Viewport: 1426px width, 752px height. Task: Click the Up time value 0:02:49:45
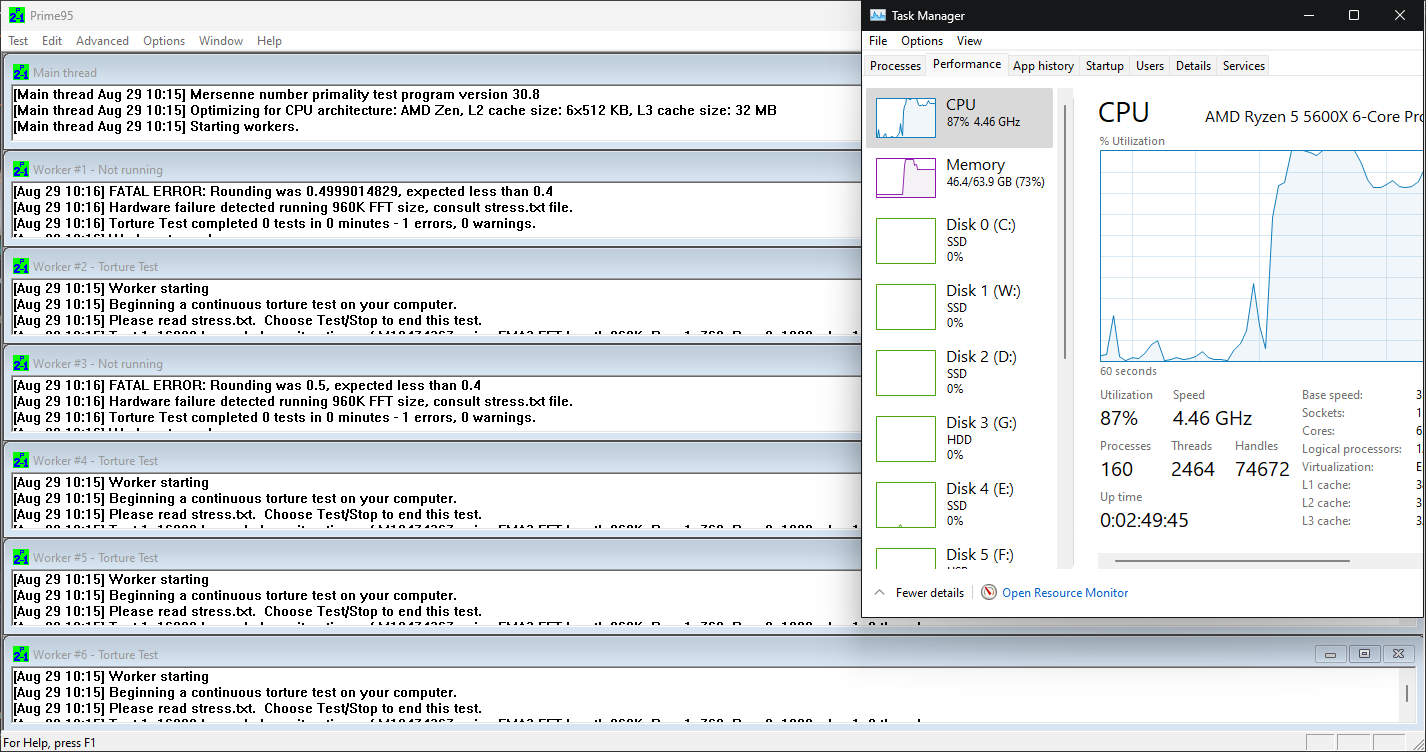tap(1146, 520)
